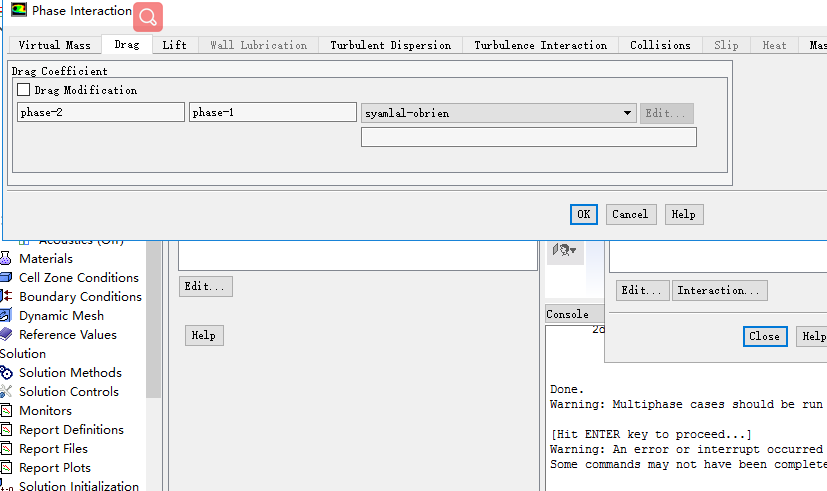Select Solution Methods gear icon
827x491 pixels.
click(7, 373)
